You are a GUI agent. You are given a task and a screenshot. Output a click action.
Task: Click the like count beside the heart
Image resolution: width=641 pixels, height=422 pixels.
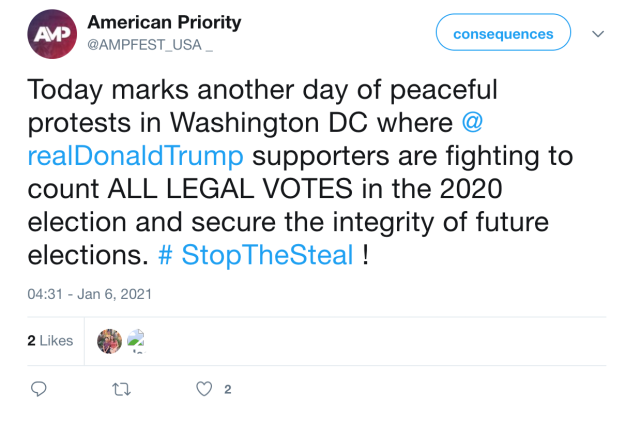228,389
